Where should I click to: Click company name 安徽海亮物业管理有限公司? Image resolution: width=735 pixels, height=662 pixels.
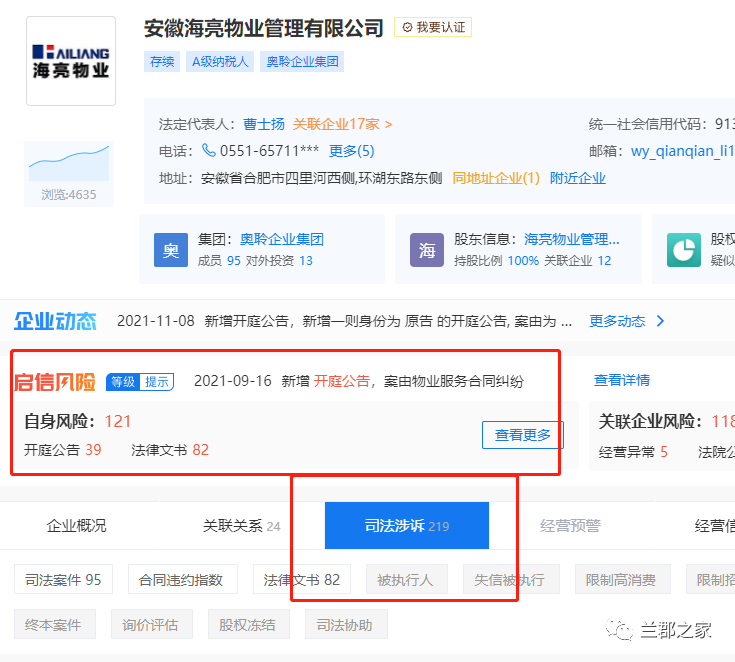tap(264, 28)
